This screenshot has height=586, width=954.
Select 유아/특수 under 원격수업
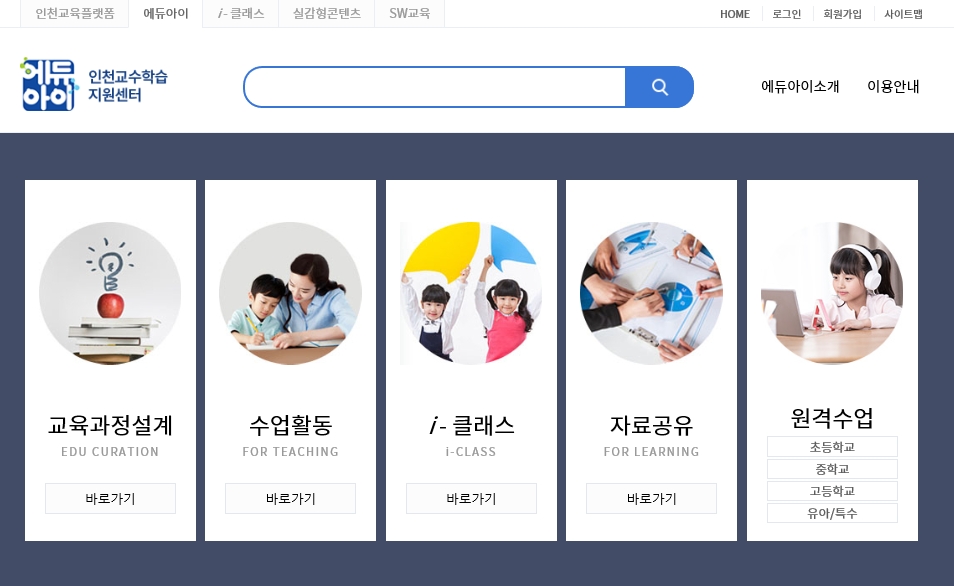pyautogui.click(x=832, y=513)
